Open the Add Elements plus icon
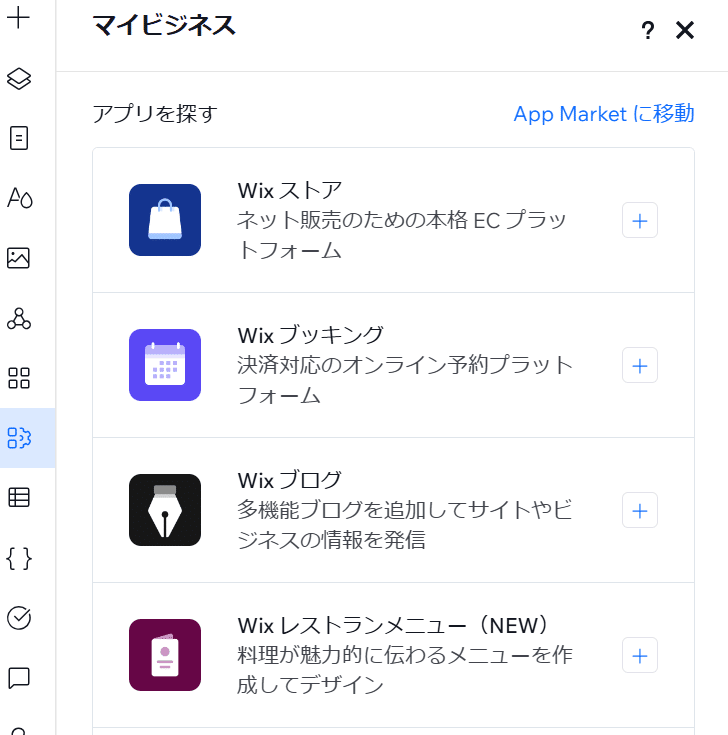The image size is (728, 735). point(19,18)
